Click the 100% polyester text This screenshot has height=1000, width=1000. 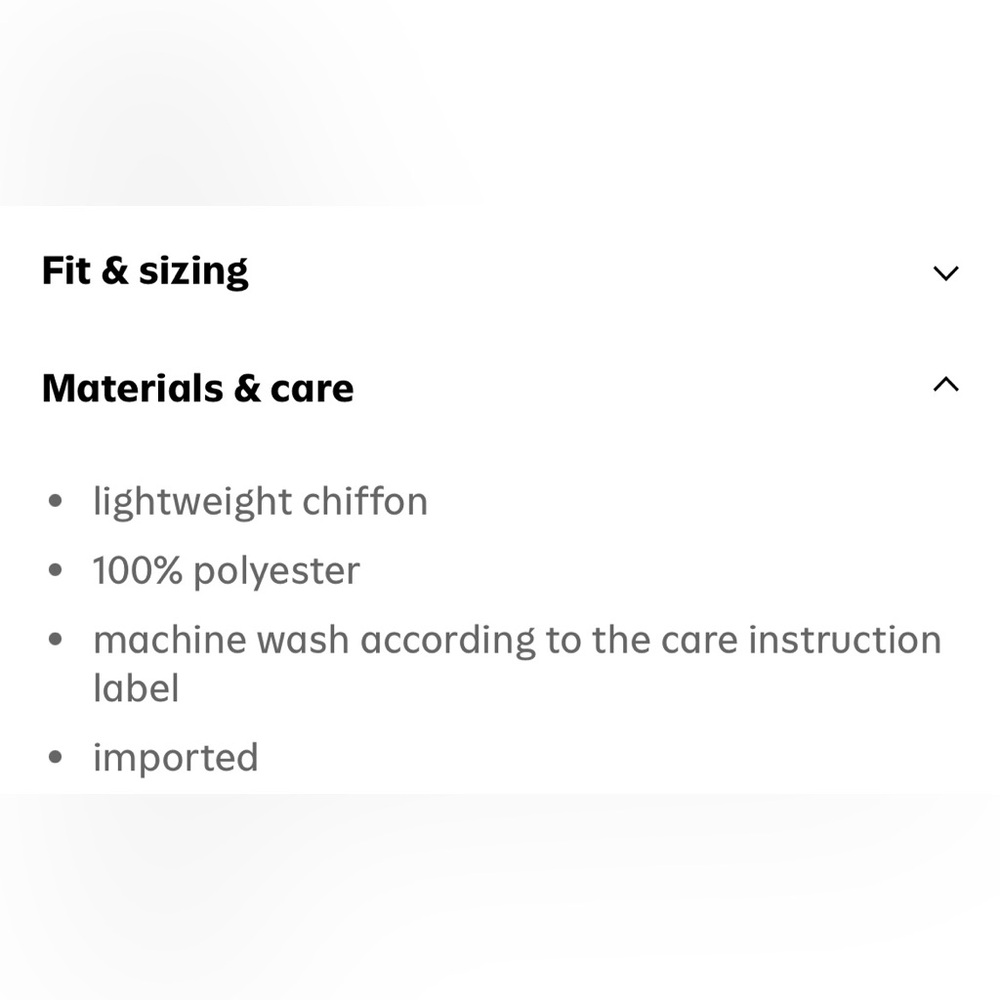click(x=226, y=571)
